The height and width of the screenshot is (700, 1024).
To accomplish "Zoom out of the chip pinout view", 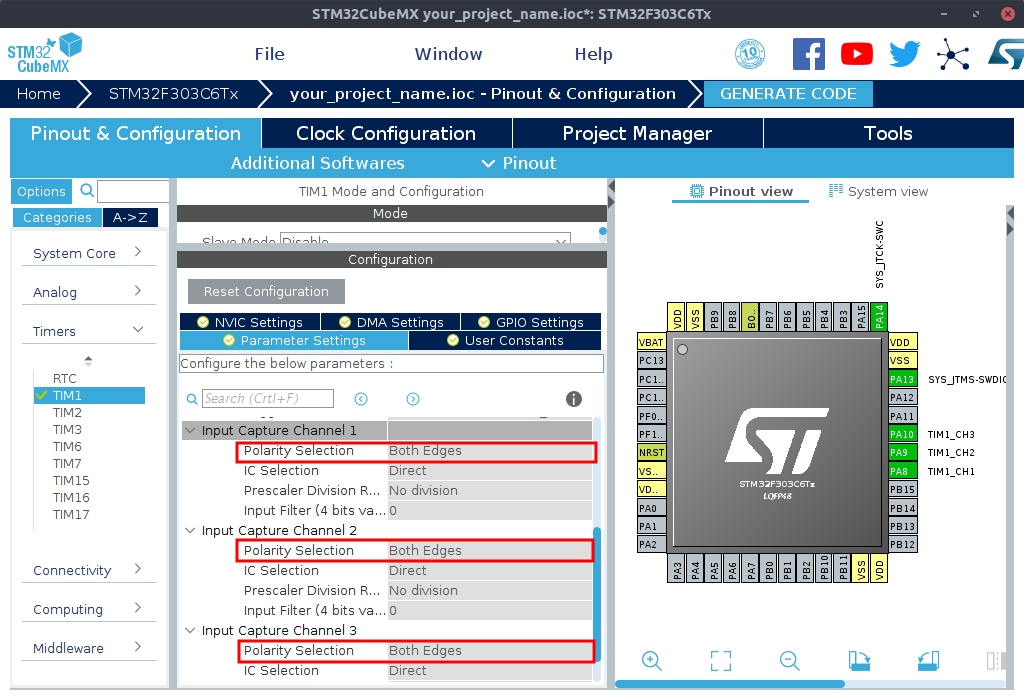I will pyautogui.click(x=789, y=660).
